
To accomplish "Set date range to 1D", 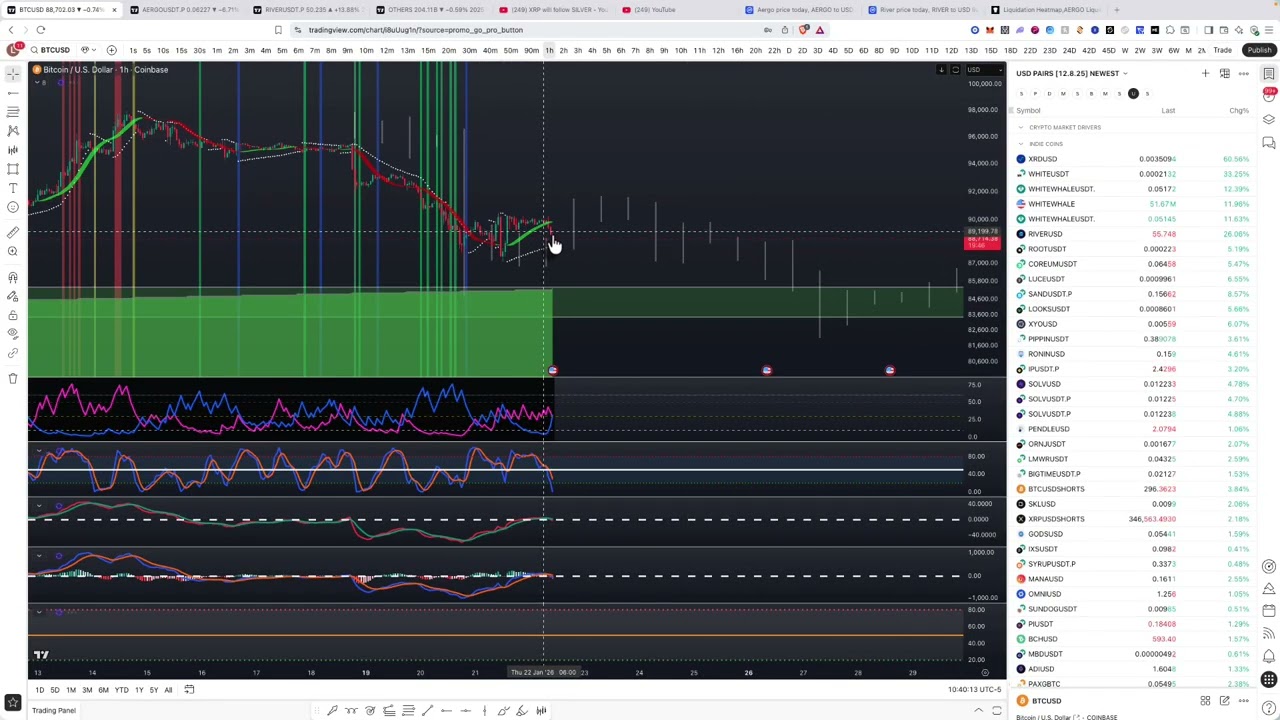I will click(x=39, y=690).
